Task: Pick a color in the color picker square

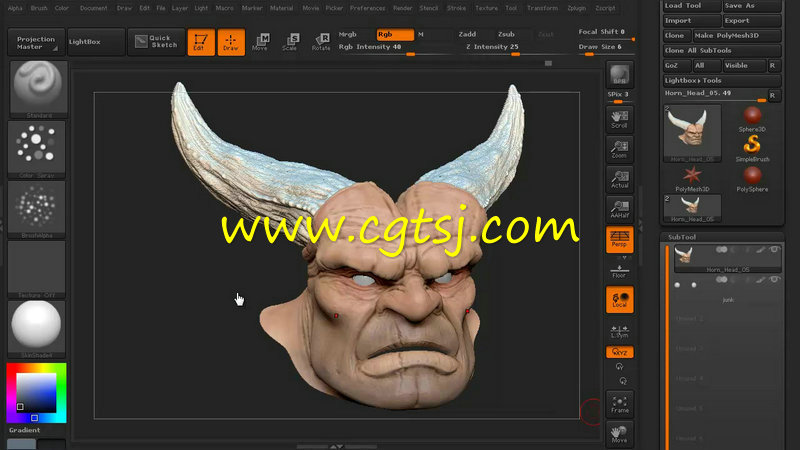Action: (x=36, y=393)
